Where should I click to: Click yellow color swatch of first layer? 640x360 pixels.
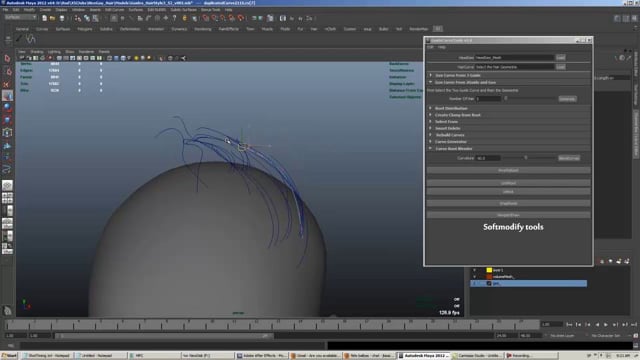[x=489, y=270]
